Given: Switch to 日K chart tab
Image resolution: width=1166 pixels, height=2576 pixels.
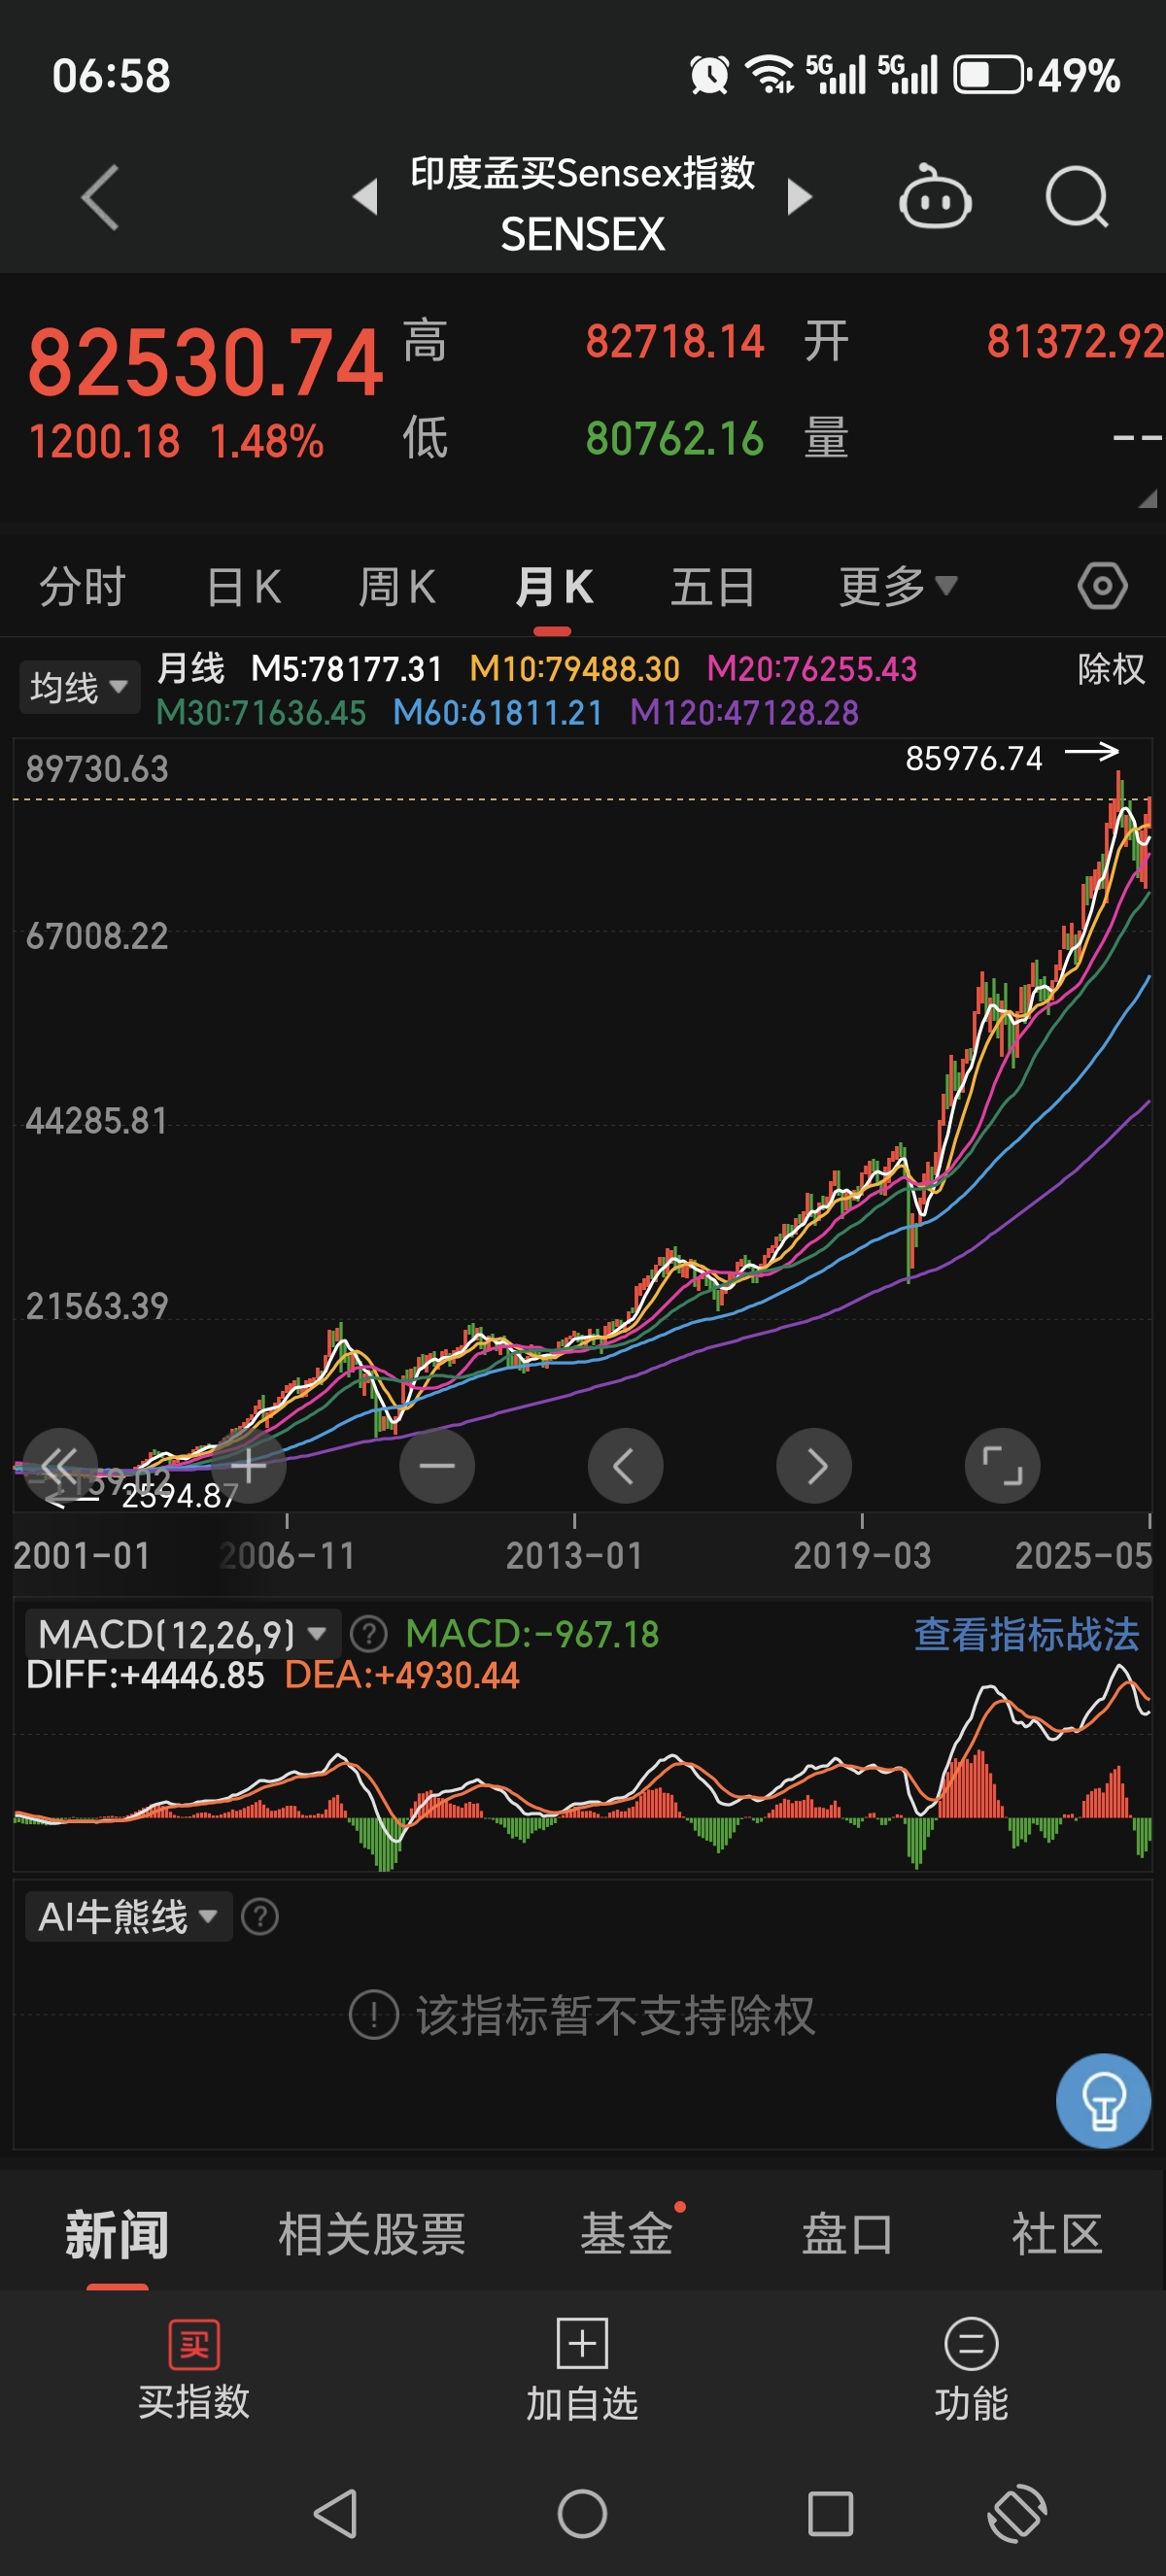Looking at the screenshot, I should [x=243, y=586].
